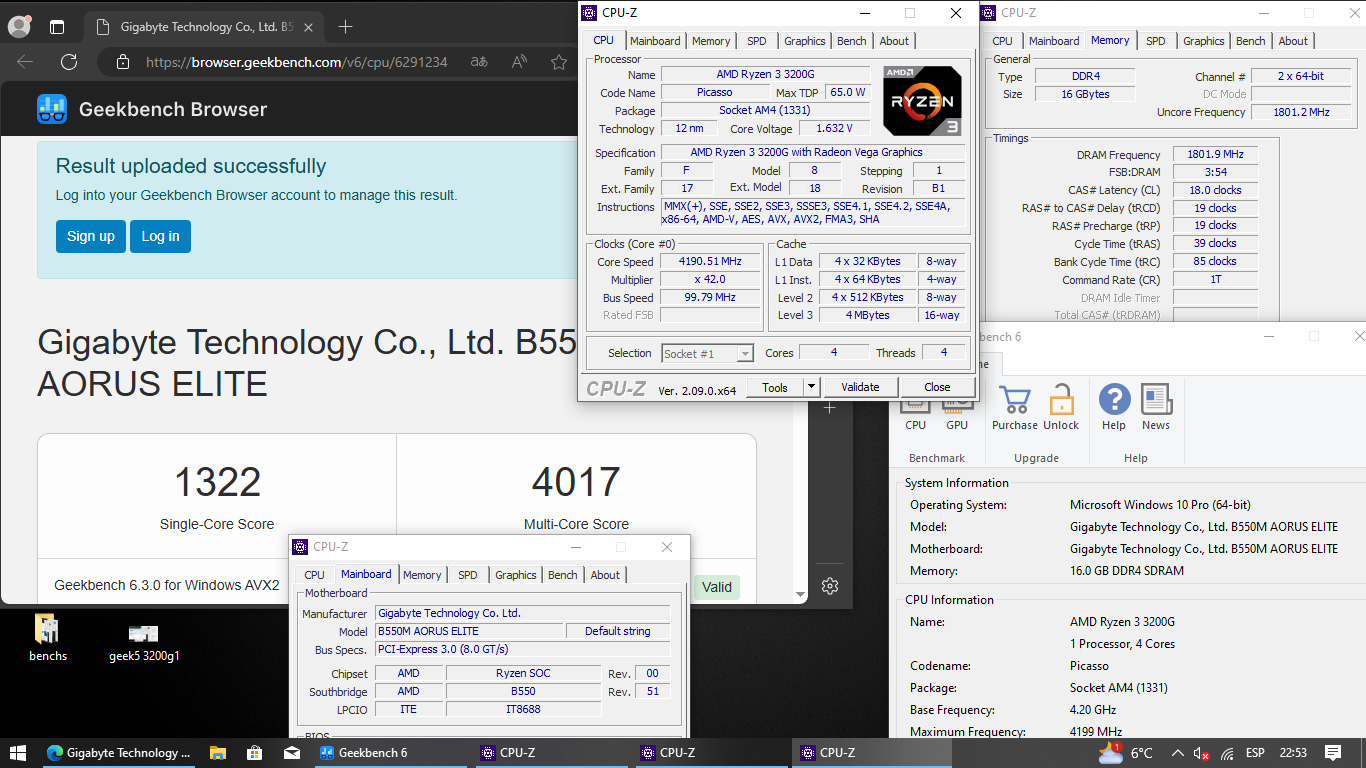1366x768 pixels.
Task: Open the Edge browser profile icon
Action: point(19,27)
